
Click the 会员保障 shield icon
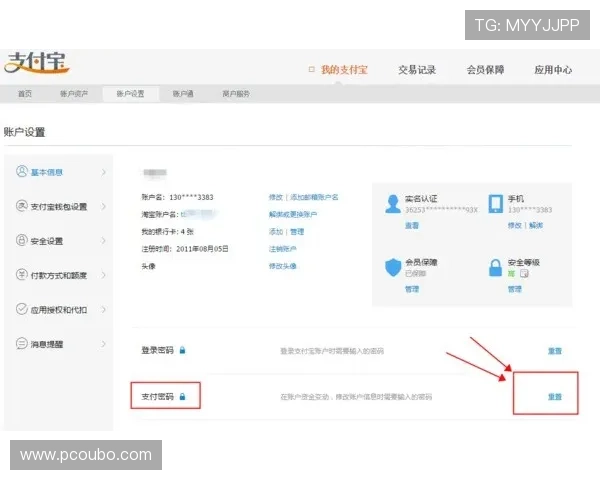[393, 268]
